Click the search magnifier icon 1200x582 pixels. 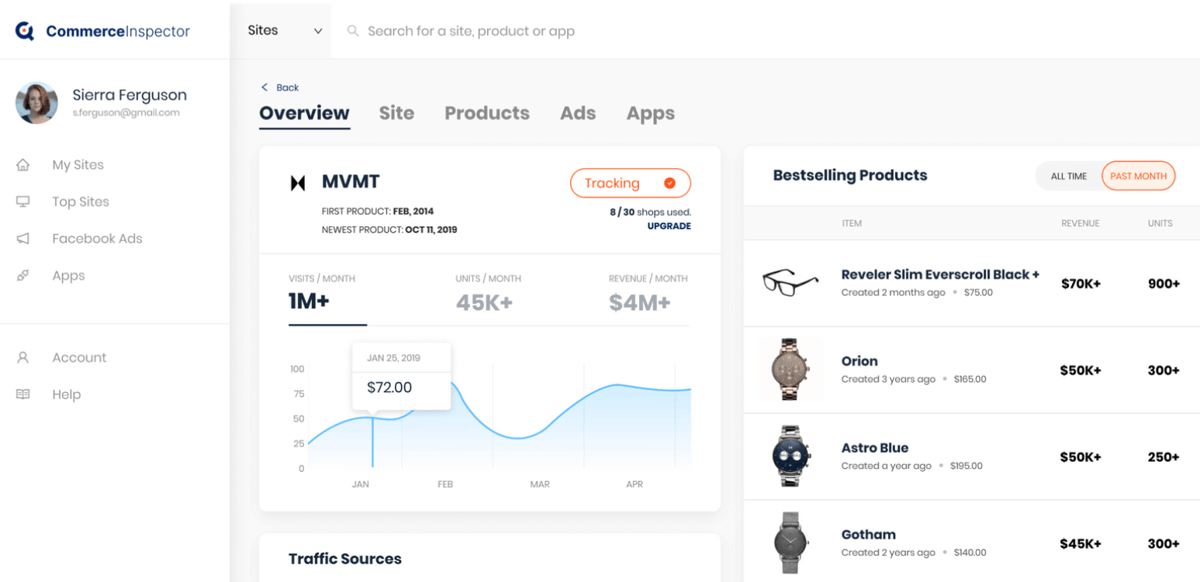[353, 31]
